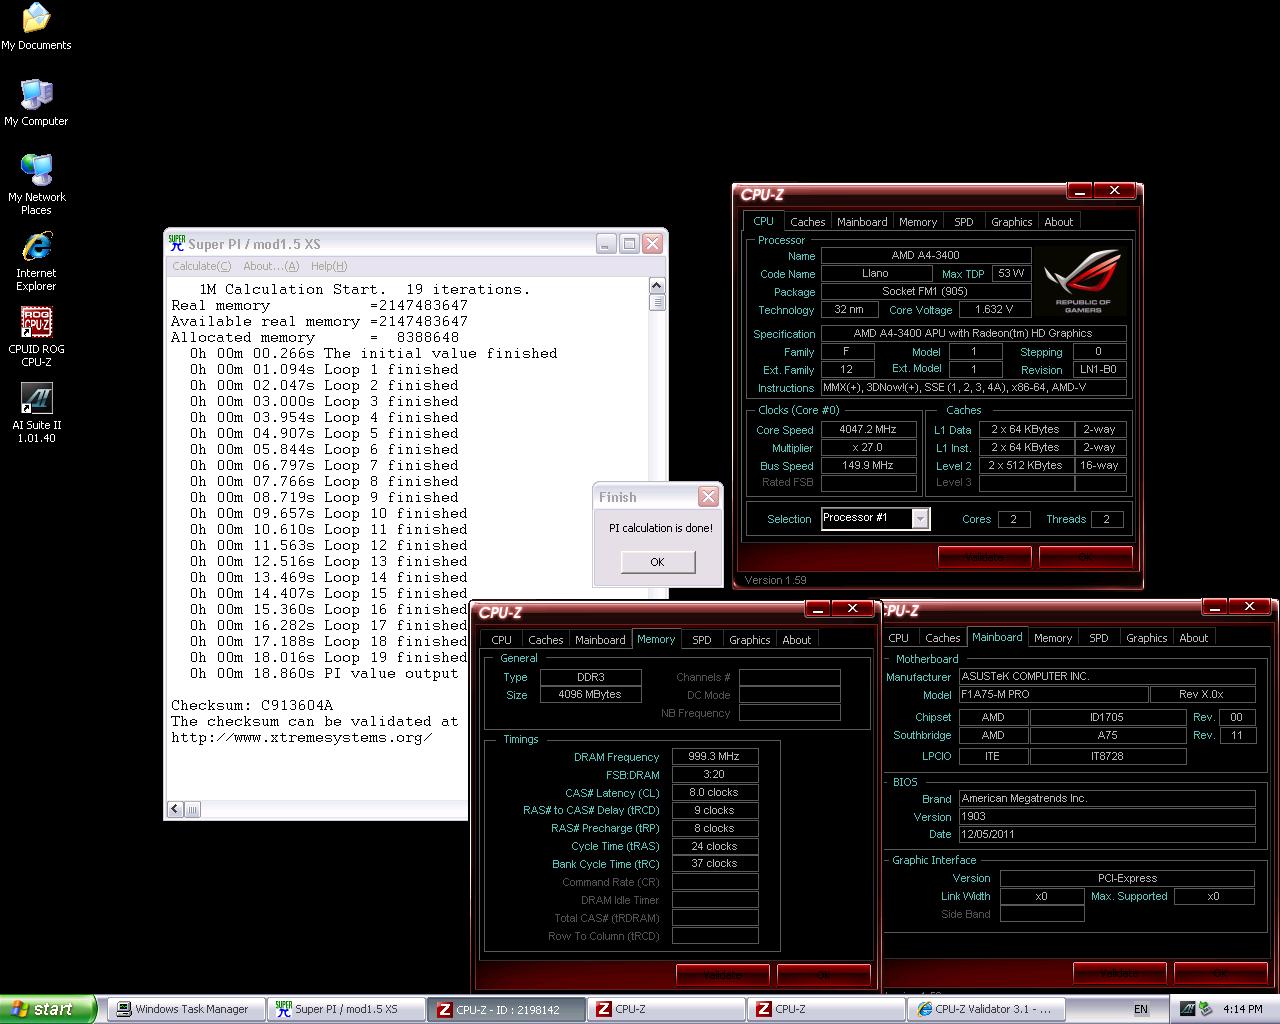Open the My Documents desktop icon
Screen dimensions: 1280x1024
[36, 27]
